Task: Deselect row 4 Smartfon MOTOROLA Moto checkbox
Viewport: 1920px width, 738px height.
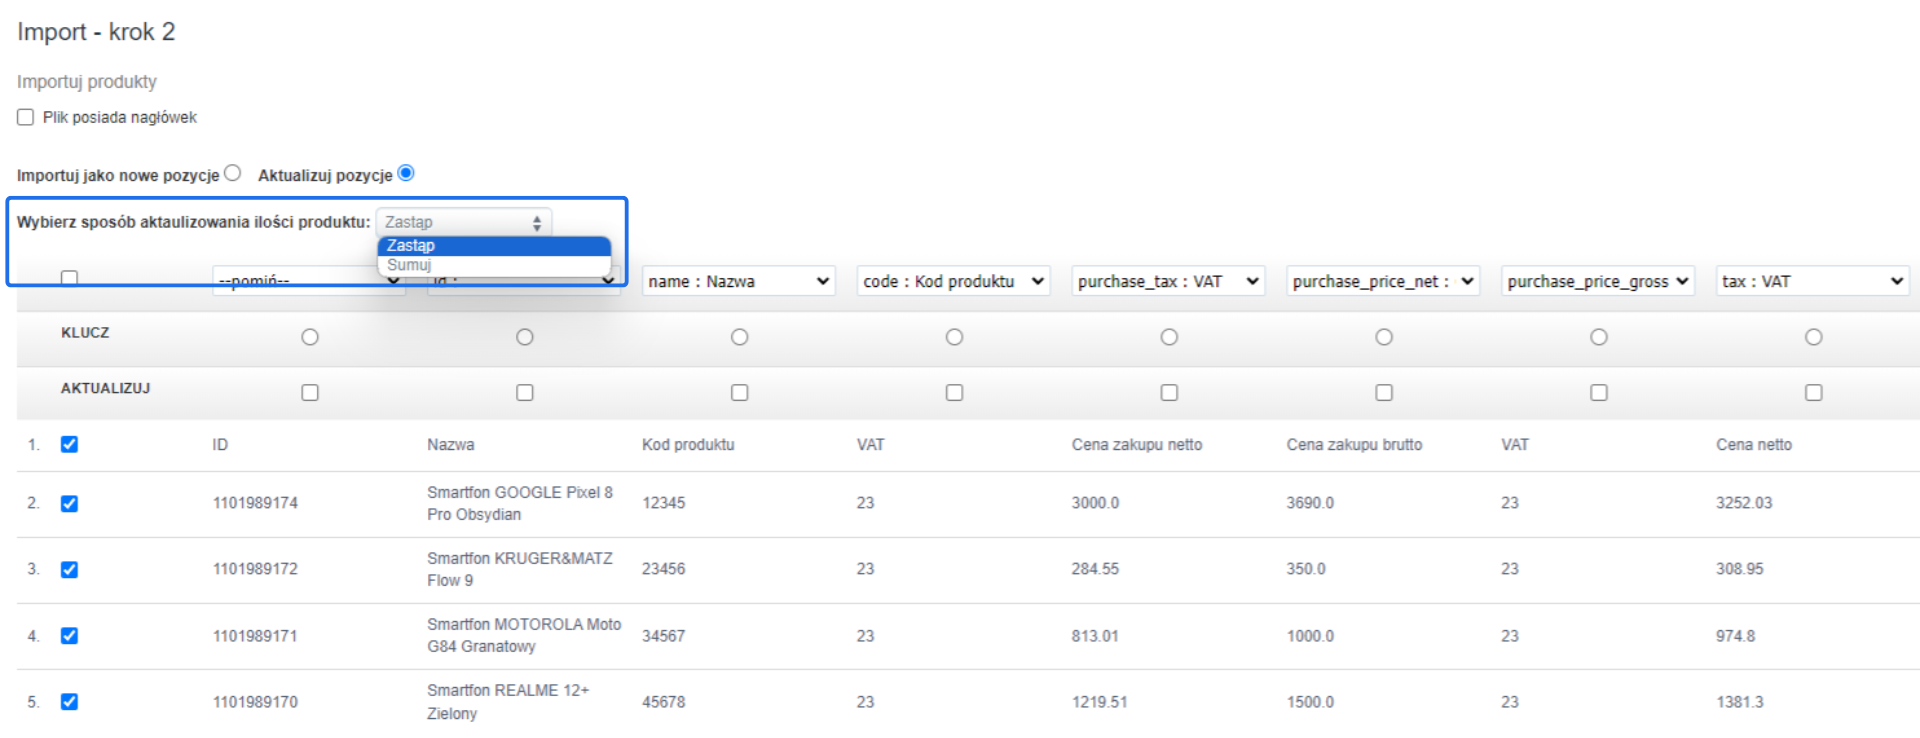Action: 69,636
